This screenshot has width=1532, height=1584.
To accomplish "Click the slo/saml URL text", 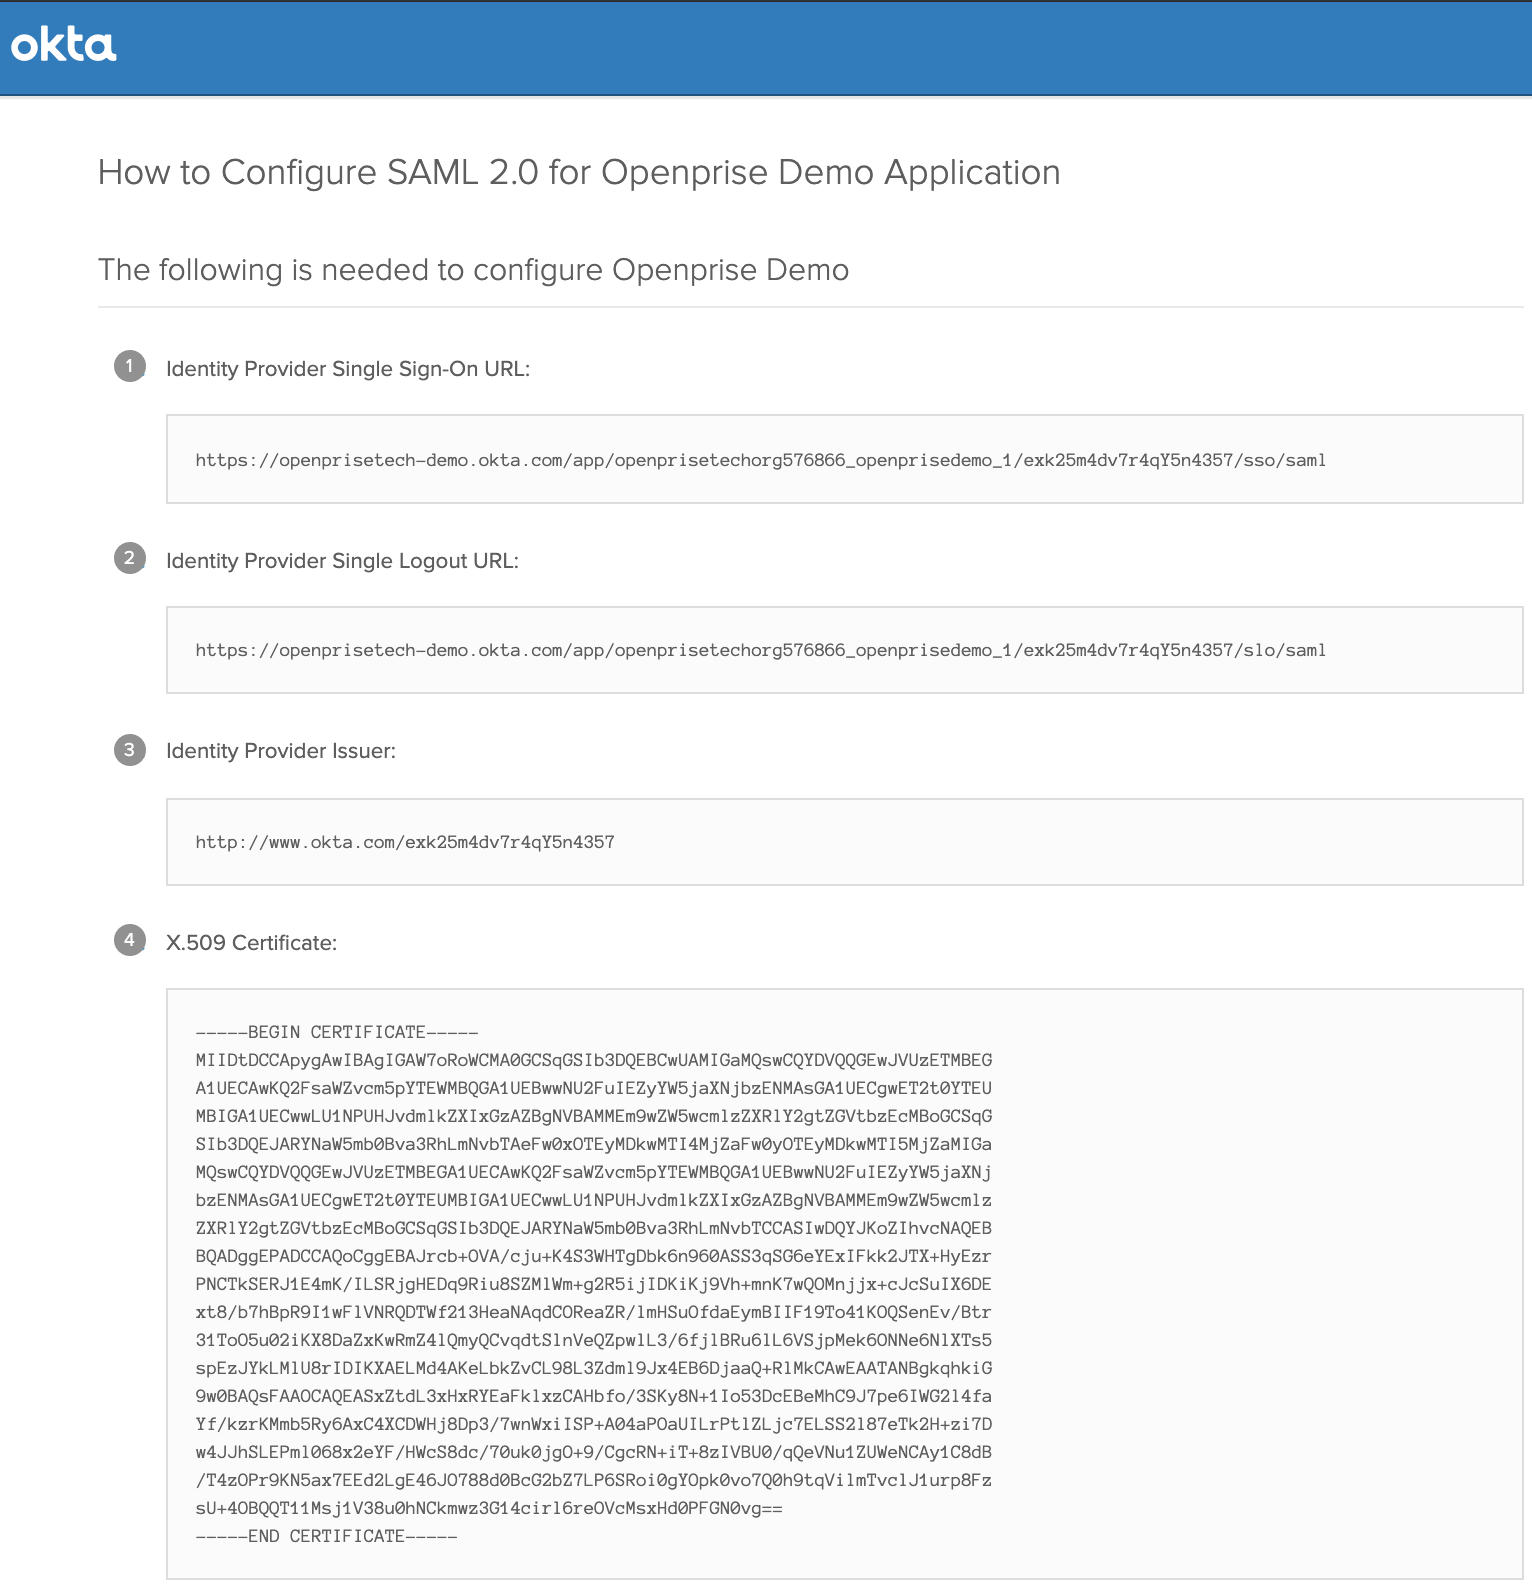I will point(761,650).
